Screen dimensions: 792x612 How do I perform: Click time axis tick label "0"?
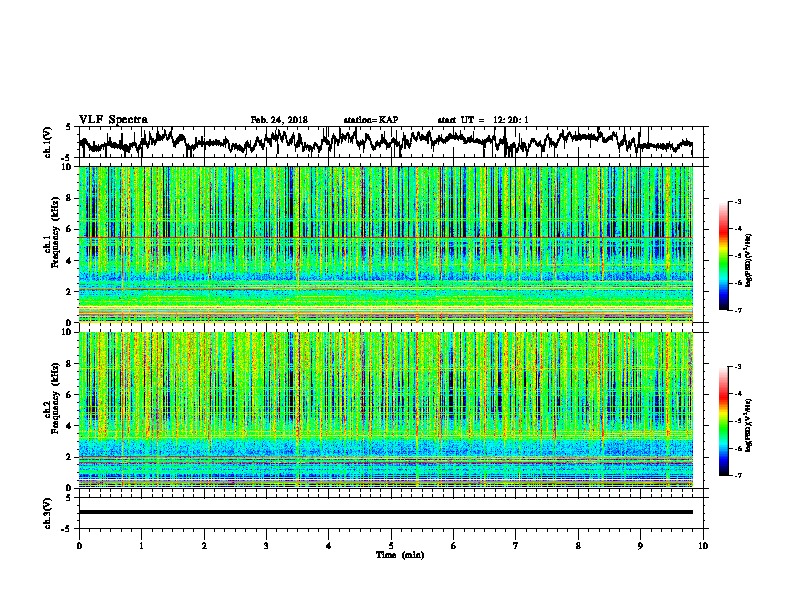pyautogui.click(x=79, y=546)
